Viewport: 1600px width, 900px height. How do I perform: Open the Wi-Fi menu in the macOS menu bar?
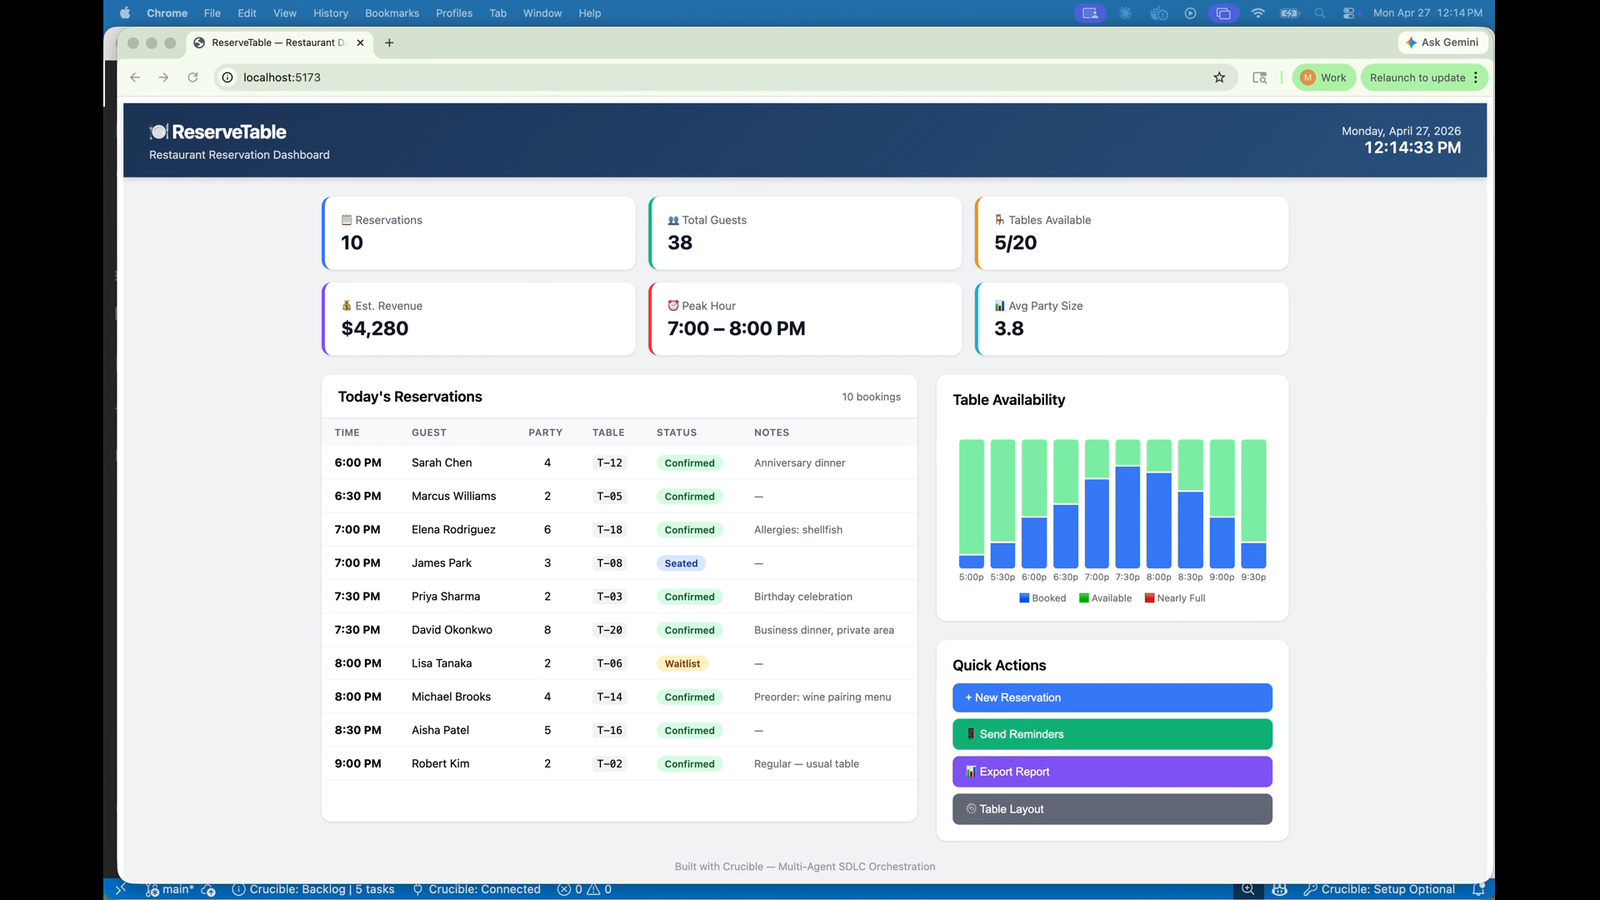tap(1257, 13)
